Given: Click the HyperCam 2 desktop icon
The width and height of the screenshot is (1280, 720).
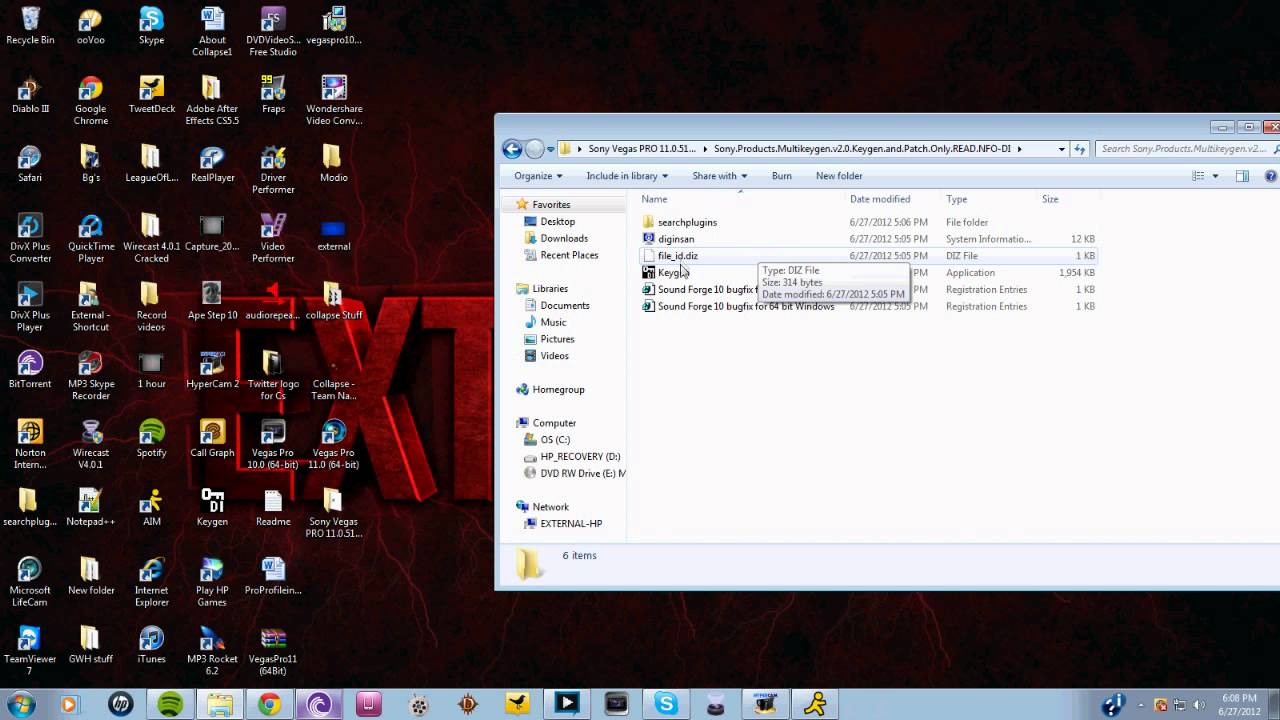Looking at the screenshot, I should [x=212, y=370].
